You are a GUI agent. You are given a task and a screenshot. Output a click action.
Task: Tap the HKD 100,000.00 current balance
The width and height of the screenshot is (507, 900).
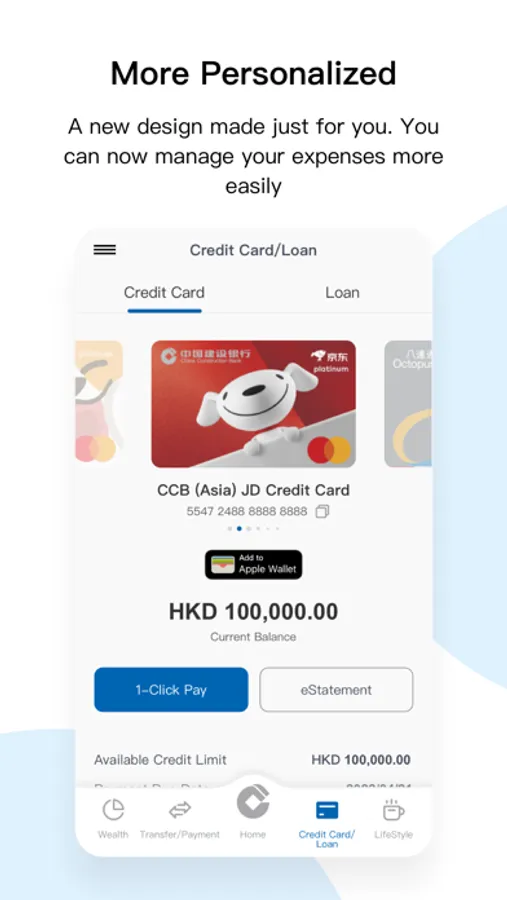point(253,611)
